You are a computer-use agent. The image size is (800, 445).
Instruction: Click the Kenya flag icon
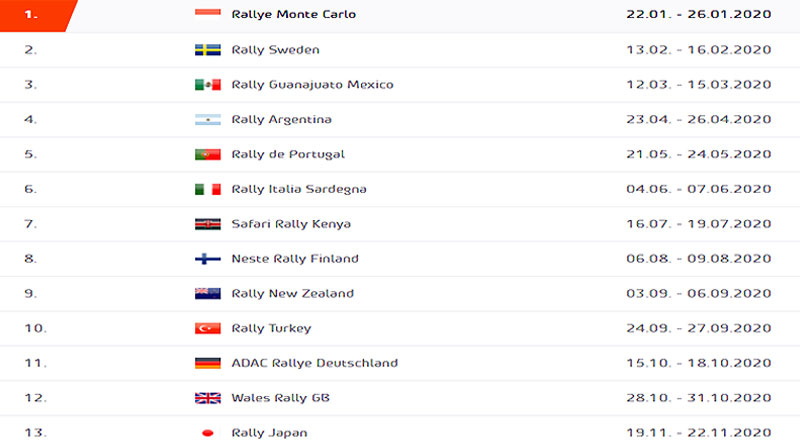click(208, 224)
